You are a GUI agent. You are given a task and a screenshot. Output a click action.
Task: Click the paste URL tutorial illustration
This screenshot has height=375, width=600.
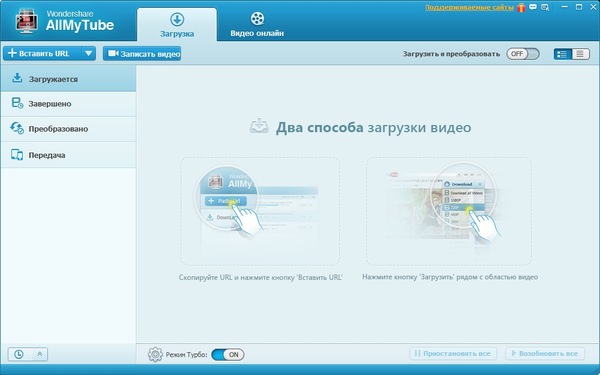[260, 211]
